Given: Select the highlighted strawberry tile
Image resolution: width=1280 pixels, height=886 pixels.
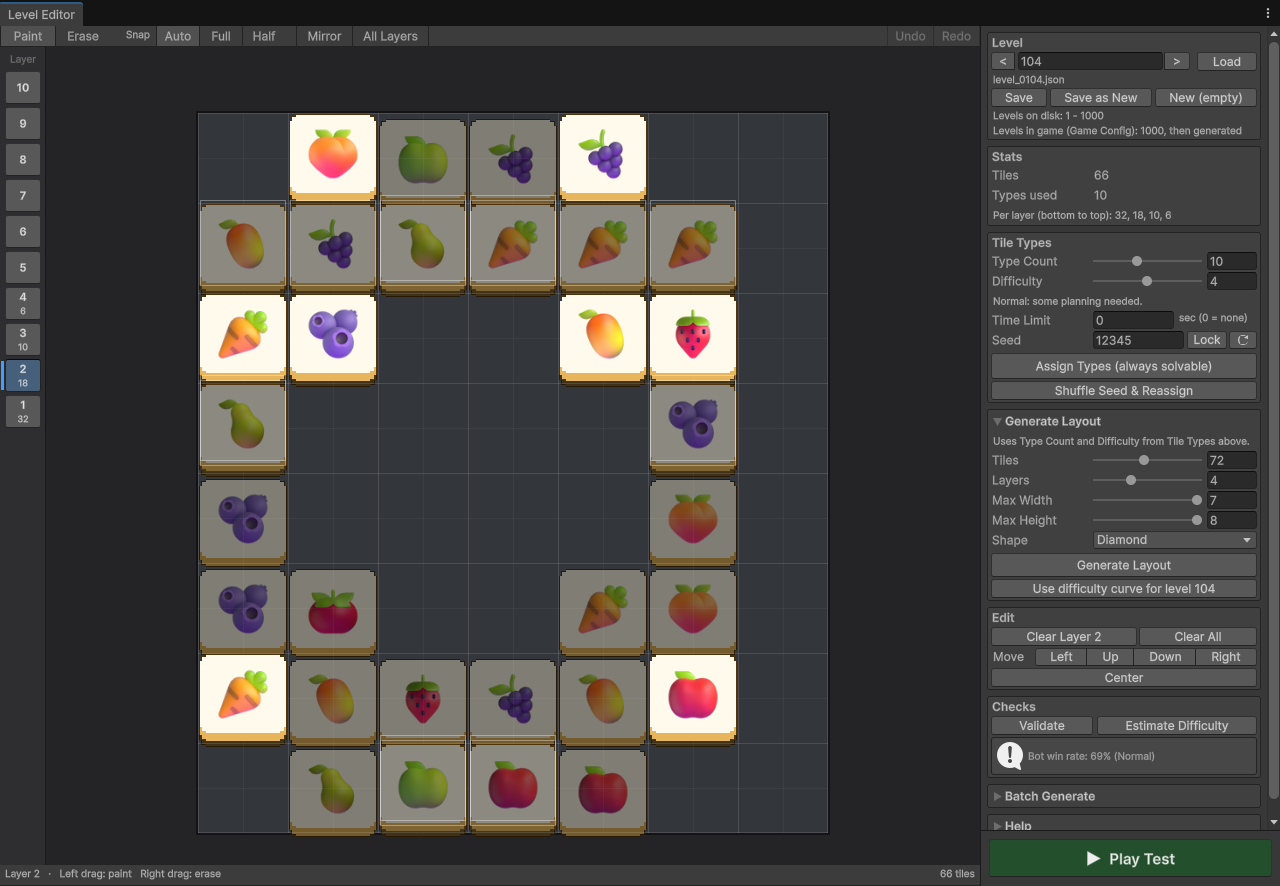Looking at the screenshot, I should 693,339.
